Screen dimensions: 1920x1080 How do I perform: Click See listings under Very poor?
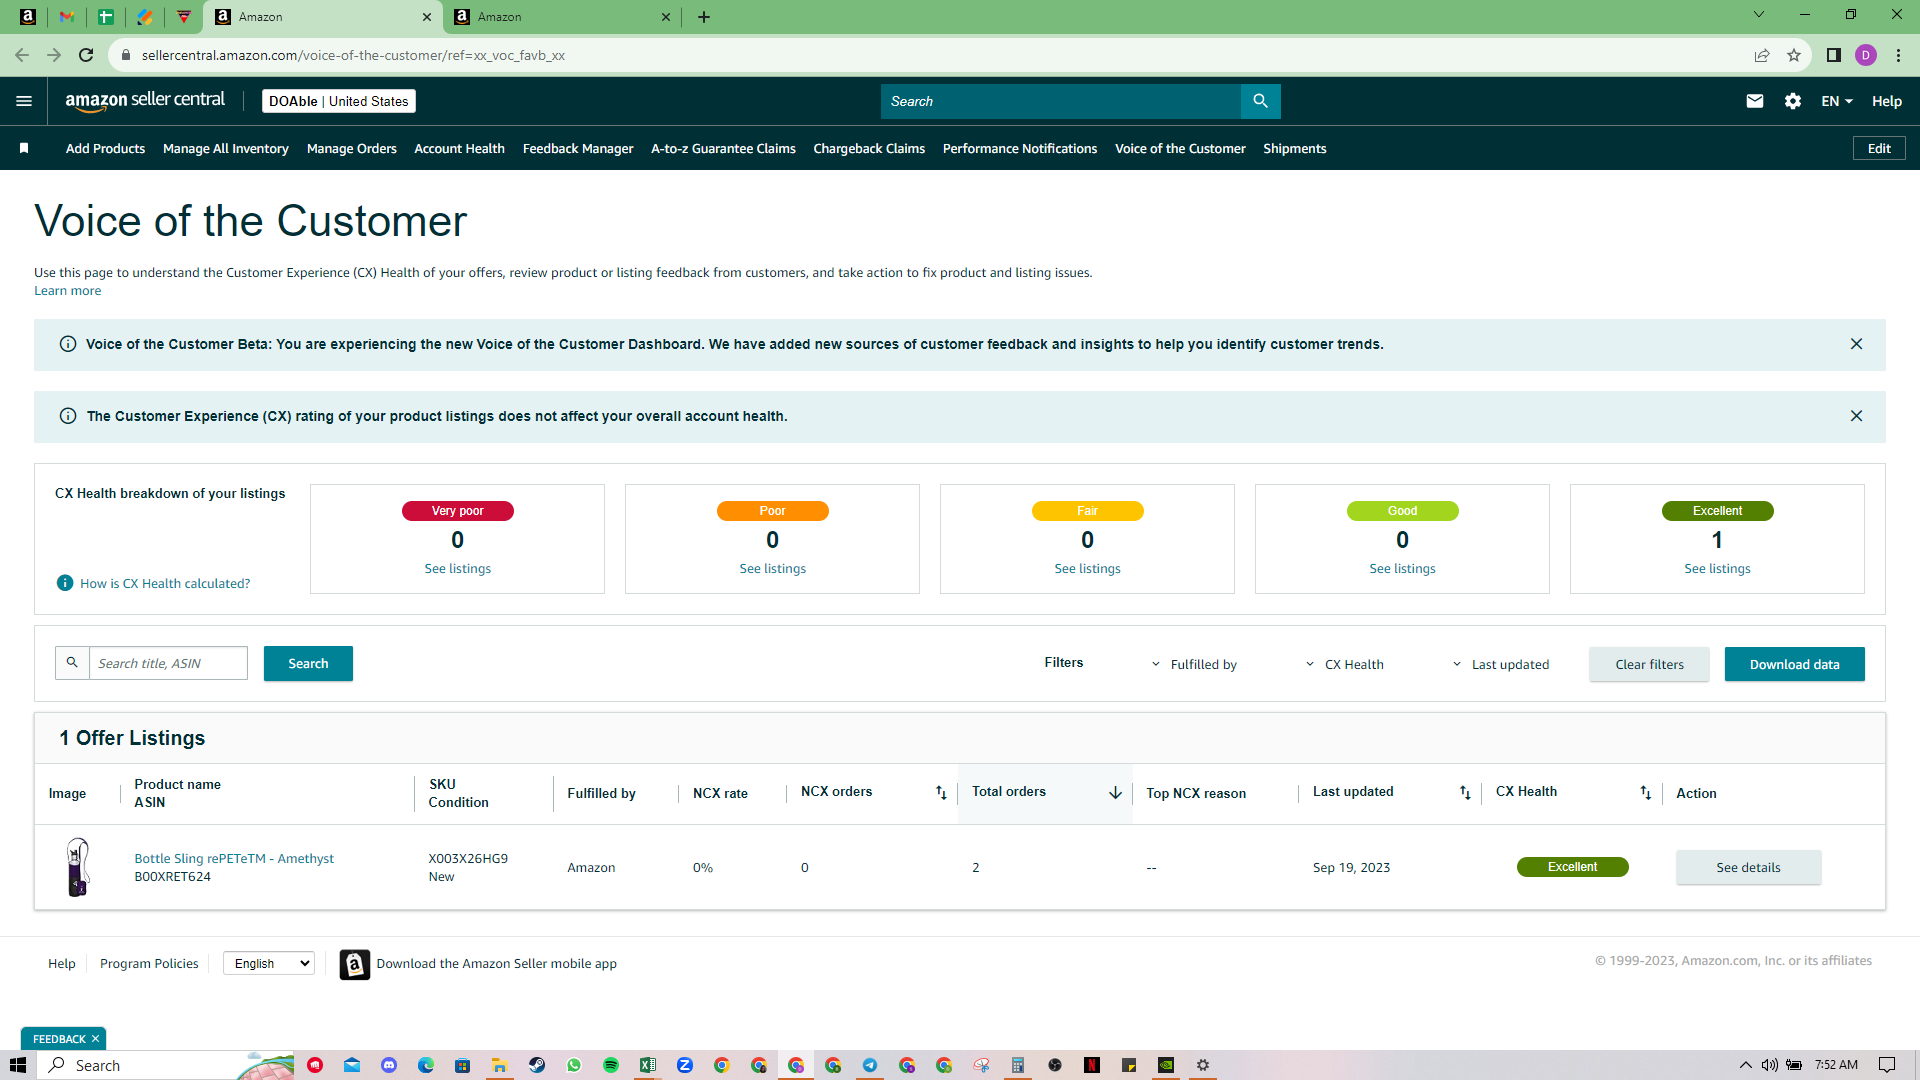458,568
